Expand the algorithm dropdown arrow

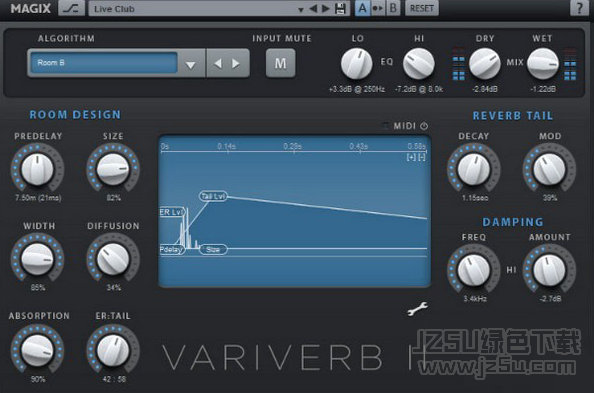[x=191, y=65]
